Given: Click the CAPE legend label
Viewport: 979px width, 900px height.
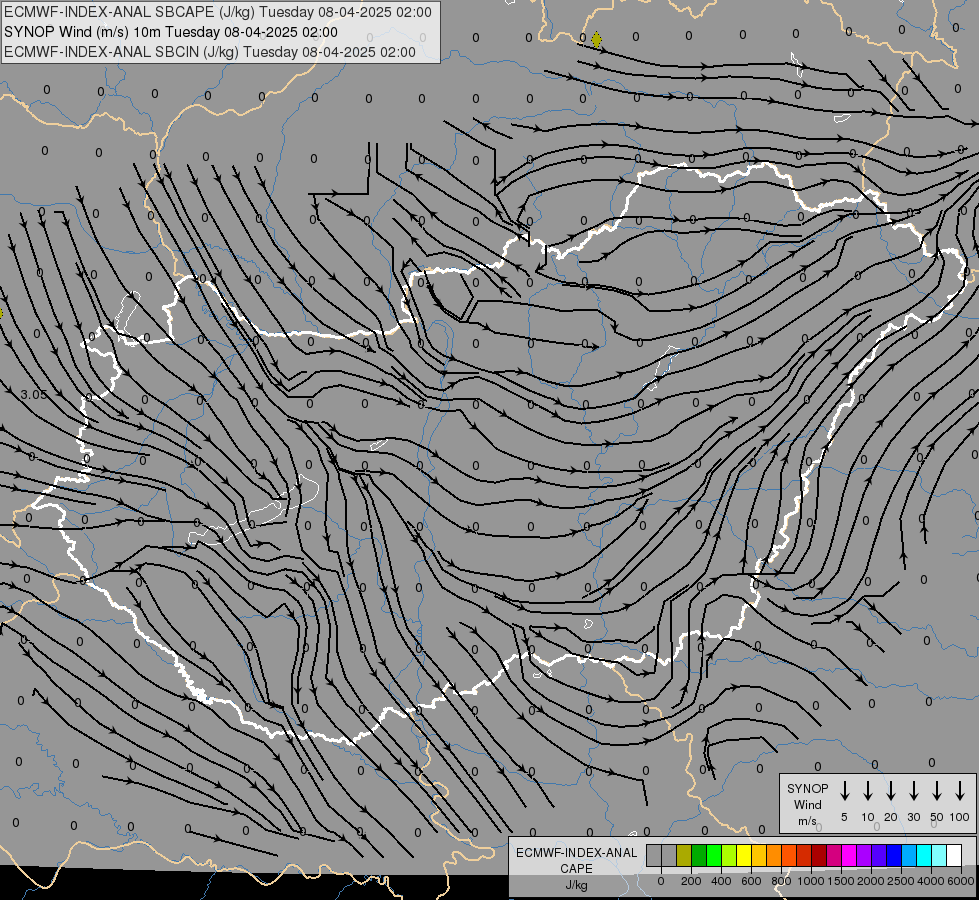Looking at the screenshot, I should [576, 869].
